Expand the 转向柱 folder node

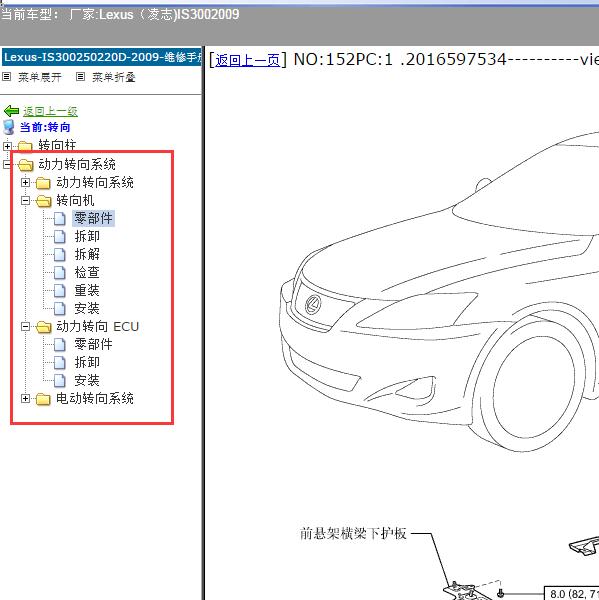(7, 146)
